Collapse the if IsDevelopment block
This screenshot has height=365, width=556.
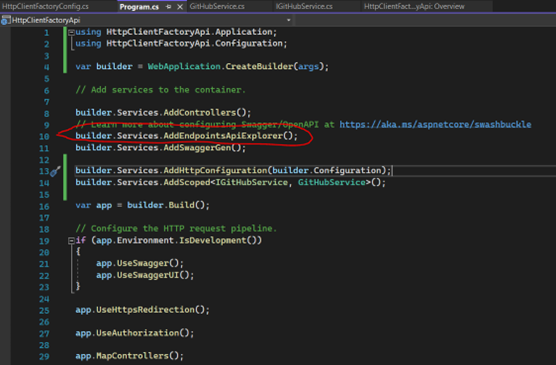coord(71,241)
